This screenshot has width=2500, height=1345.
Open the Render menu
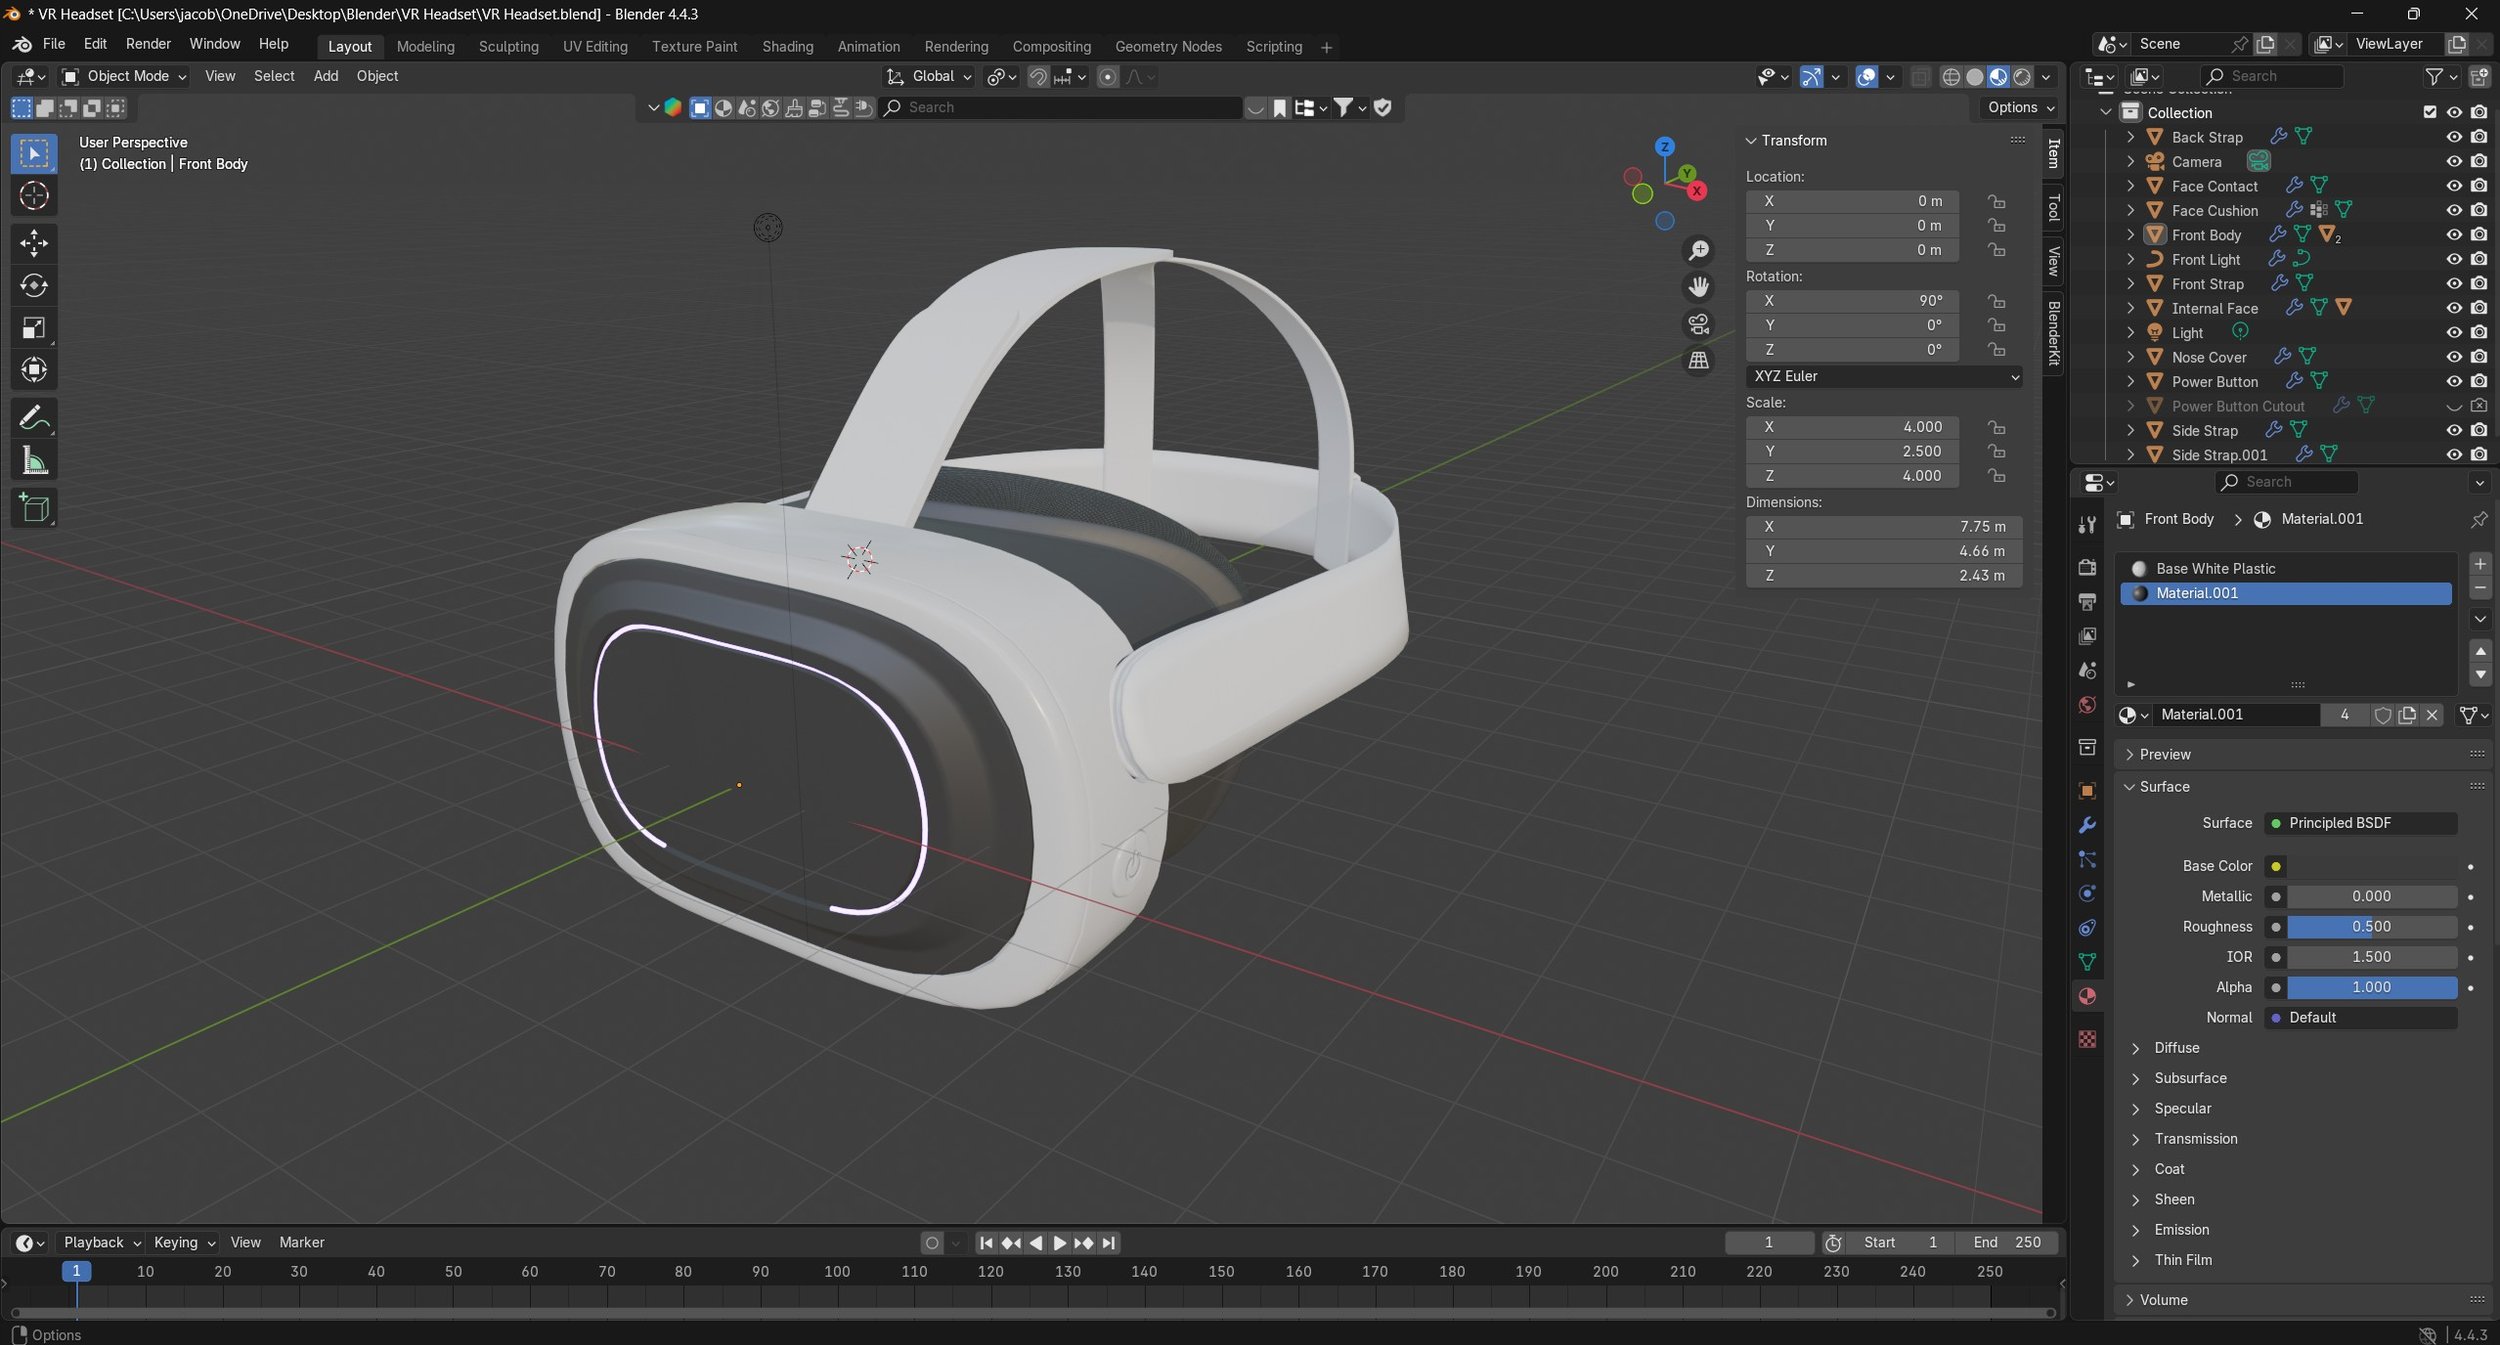(148, 44)
